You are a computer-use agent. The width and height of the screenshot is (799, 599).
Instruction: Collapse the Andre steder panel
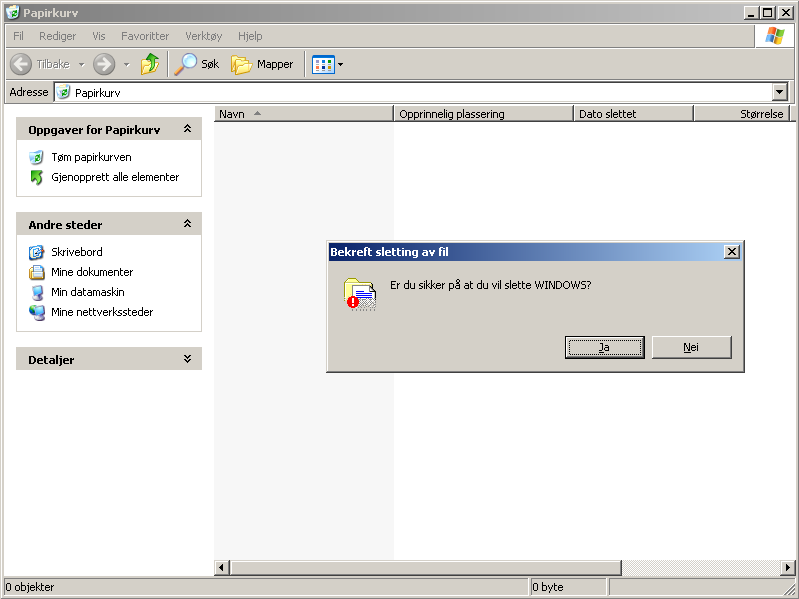click(x=188, y=224)
